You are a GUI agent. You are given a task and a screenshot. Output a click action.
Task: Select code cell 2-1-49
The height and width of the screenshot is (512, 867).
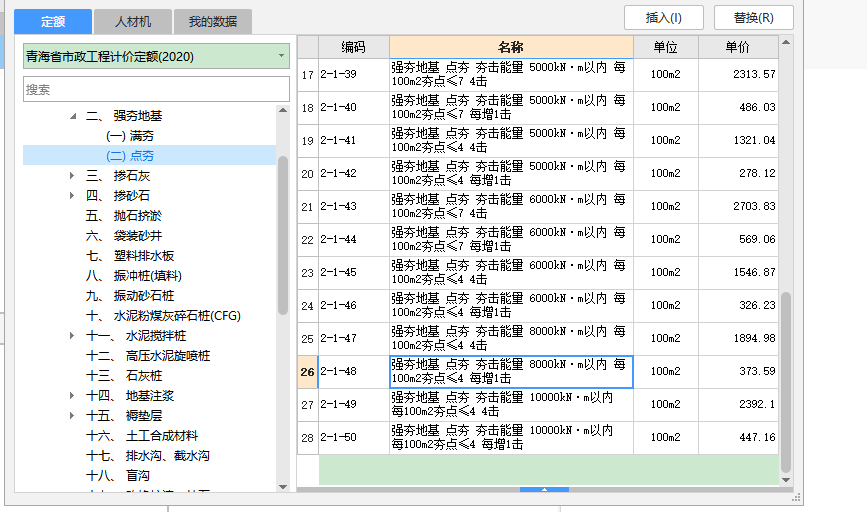tap(354, 404)
